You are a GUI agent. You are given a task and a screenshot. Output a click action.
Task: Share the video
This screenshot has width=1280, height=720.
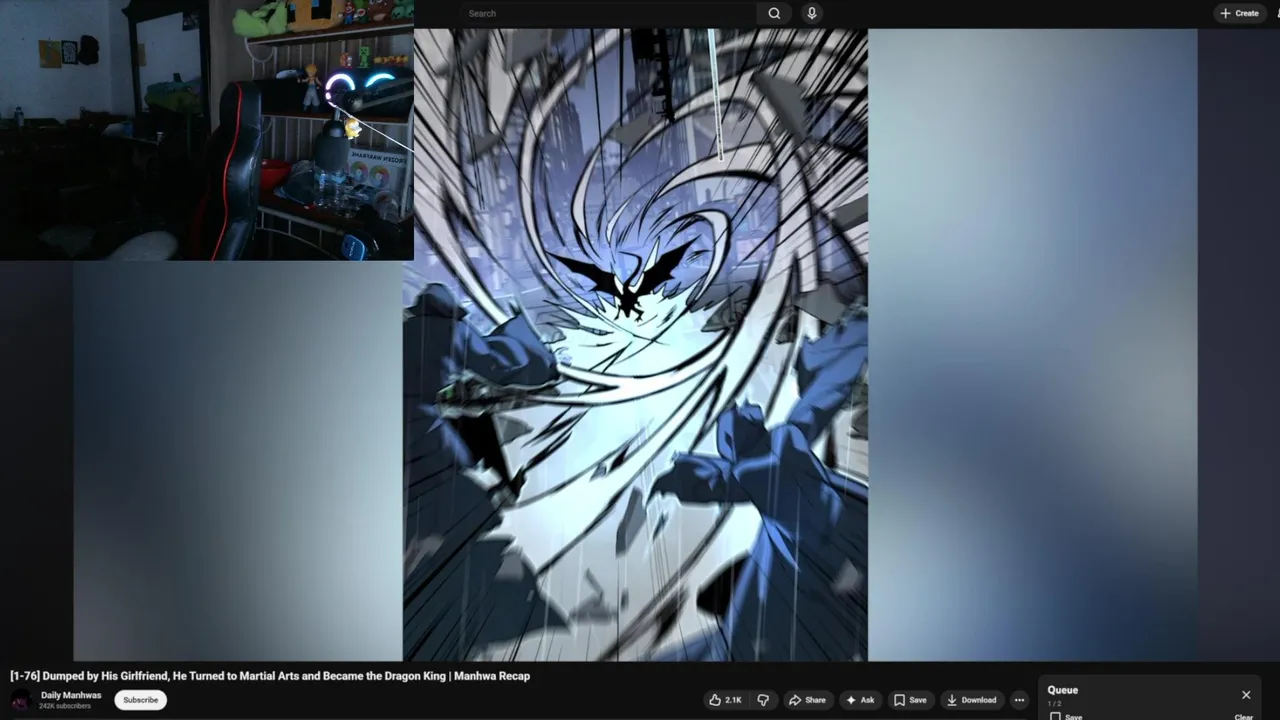807,700
